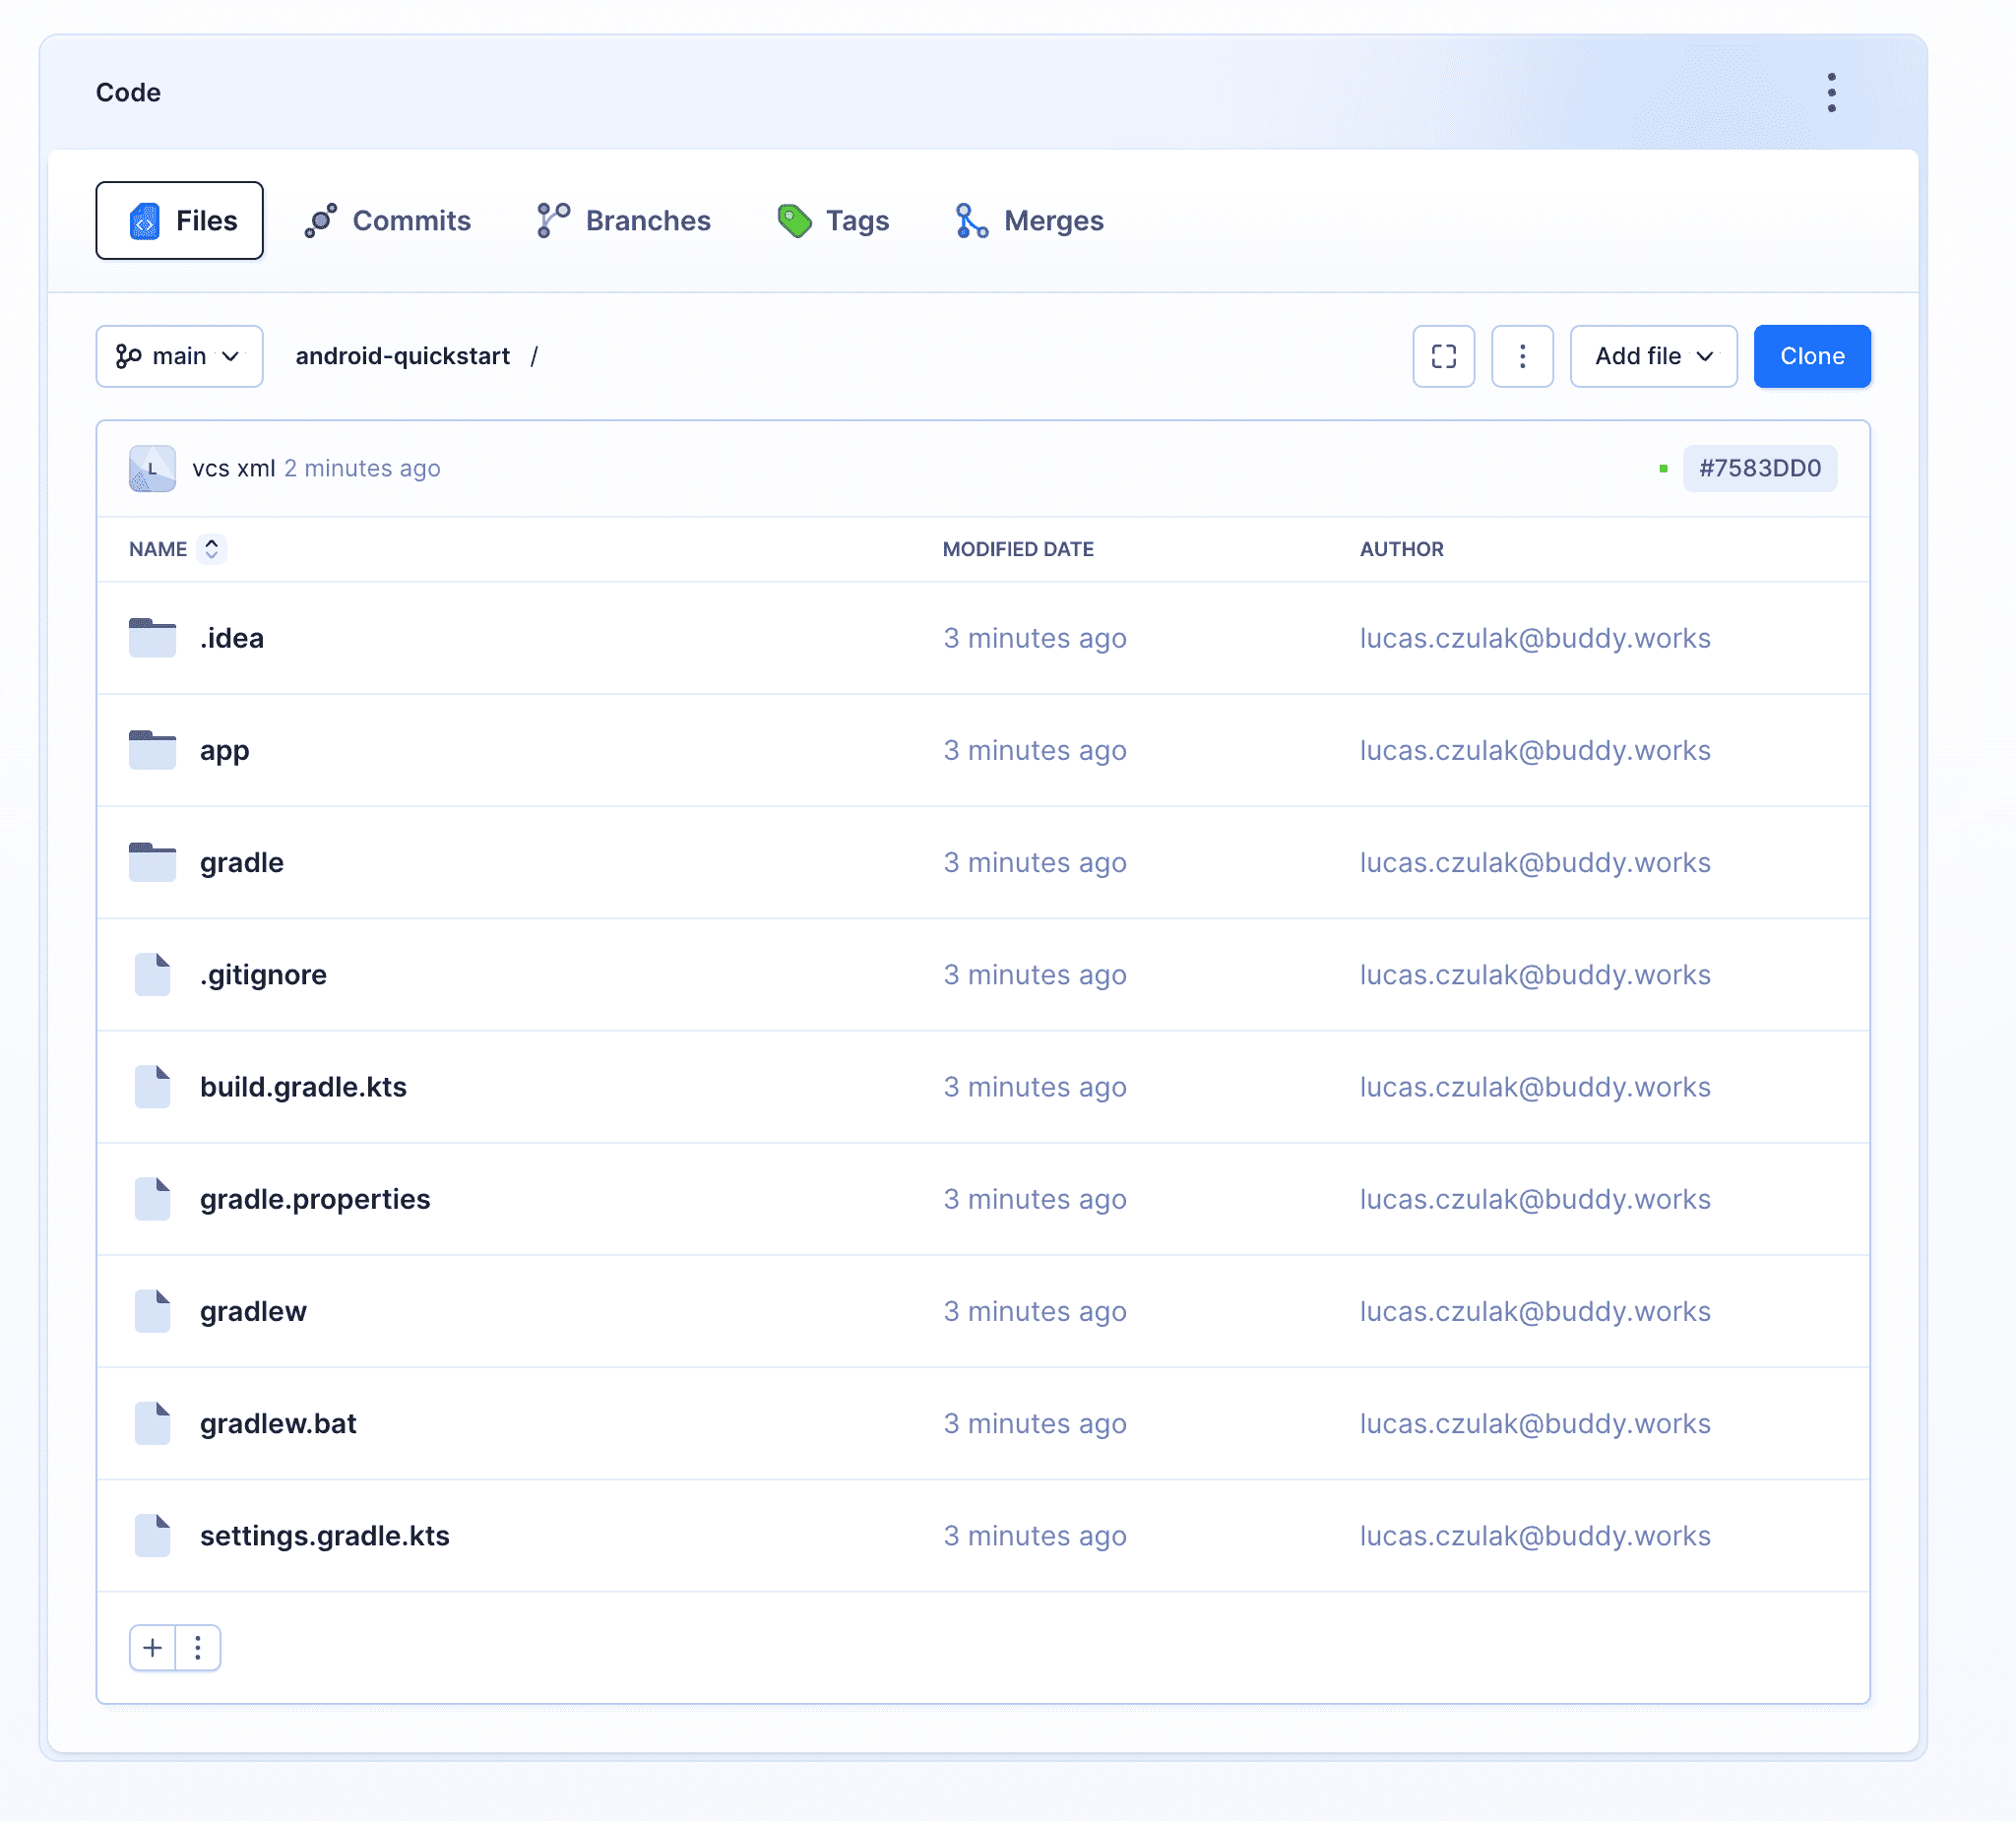Click the fullscreen/expand view icon

[x=1443, y=354]
